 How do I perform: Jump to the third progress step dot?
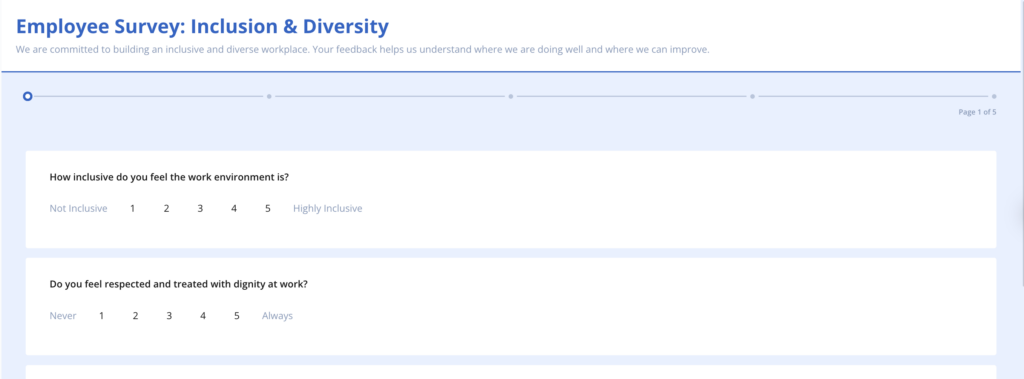click(x=511, y=96)
